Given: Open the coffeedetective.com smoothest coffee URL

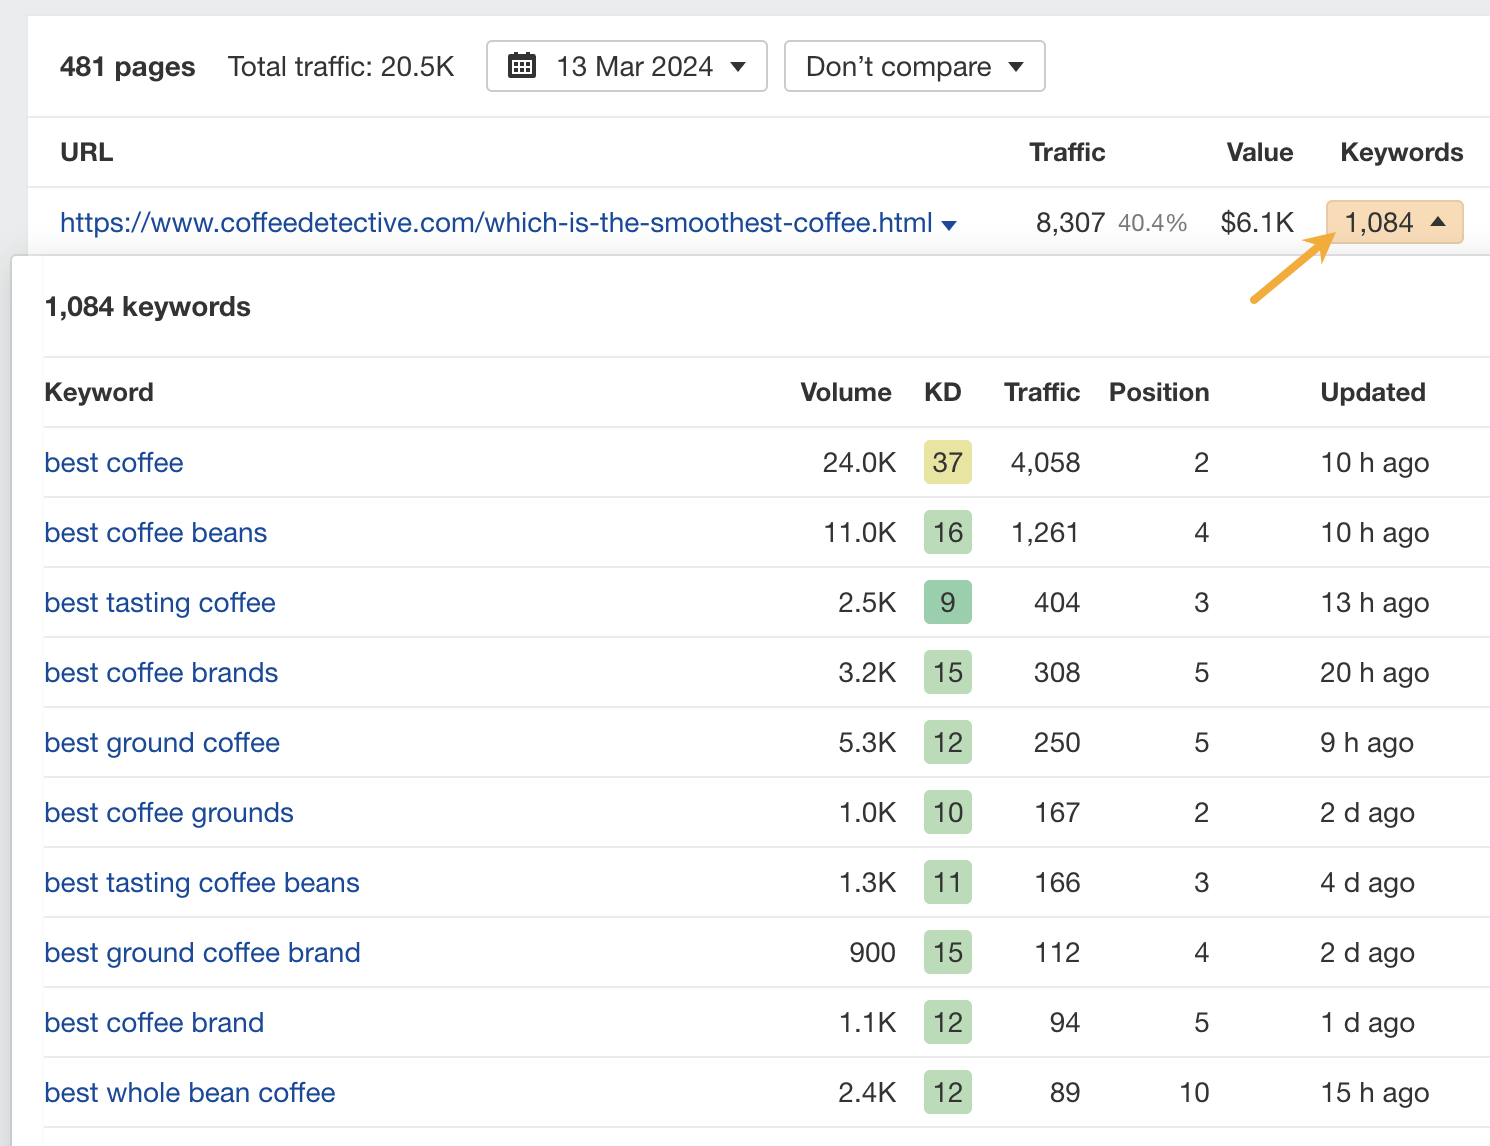Looking at the screenshot, I should pyautogui.click(x=496, y=222).
